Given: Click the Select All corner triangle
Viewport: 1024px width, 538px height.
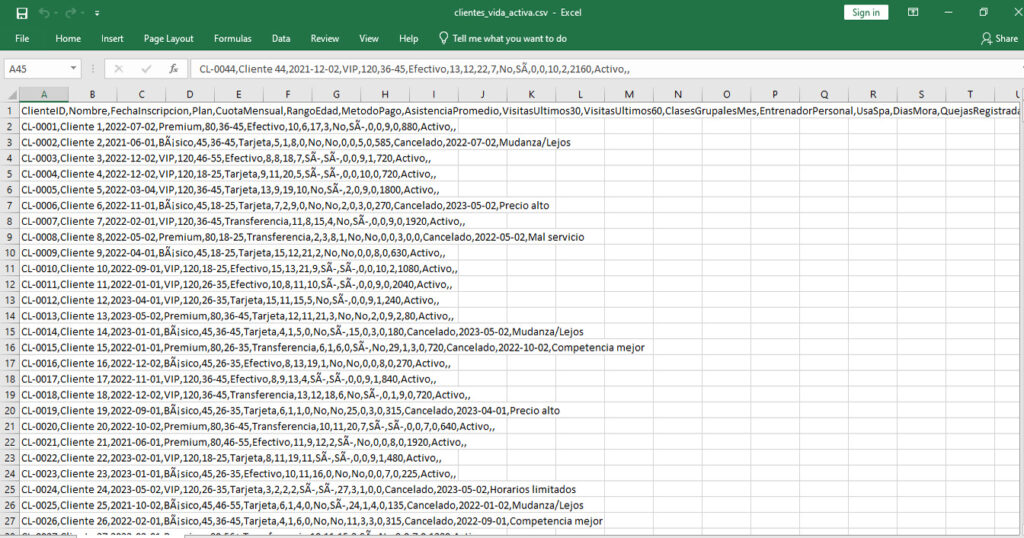Looking at the screenshot, I should [10, 94].
